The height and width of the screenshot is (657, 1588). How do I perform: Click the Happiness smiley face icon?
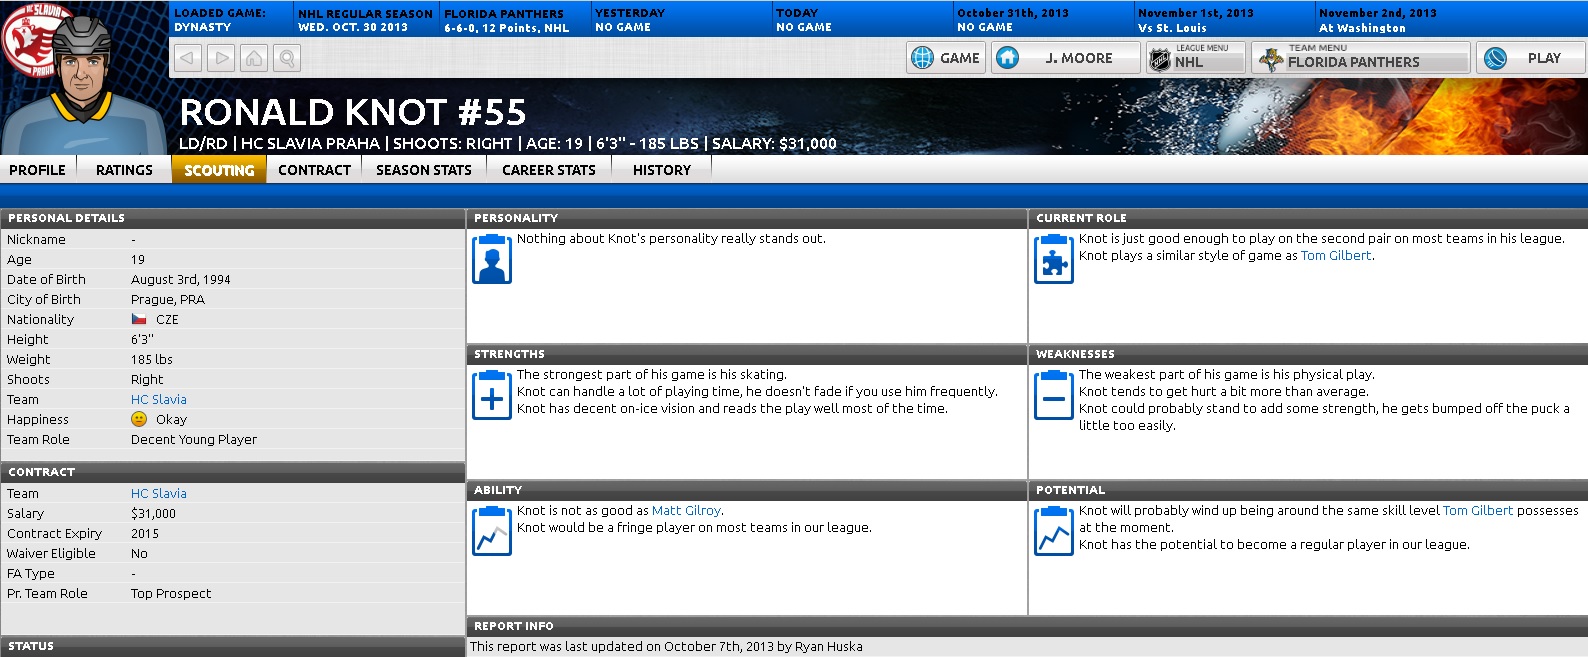(x=139, y=419)
